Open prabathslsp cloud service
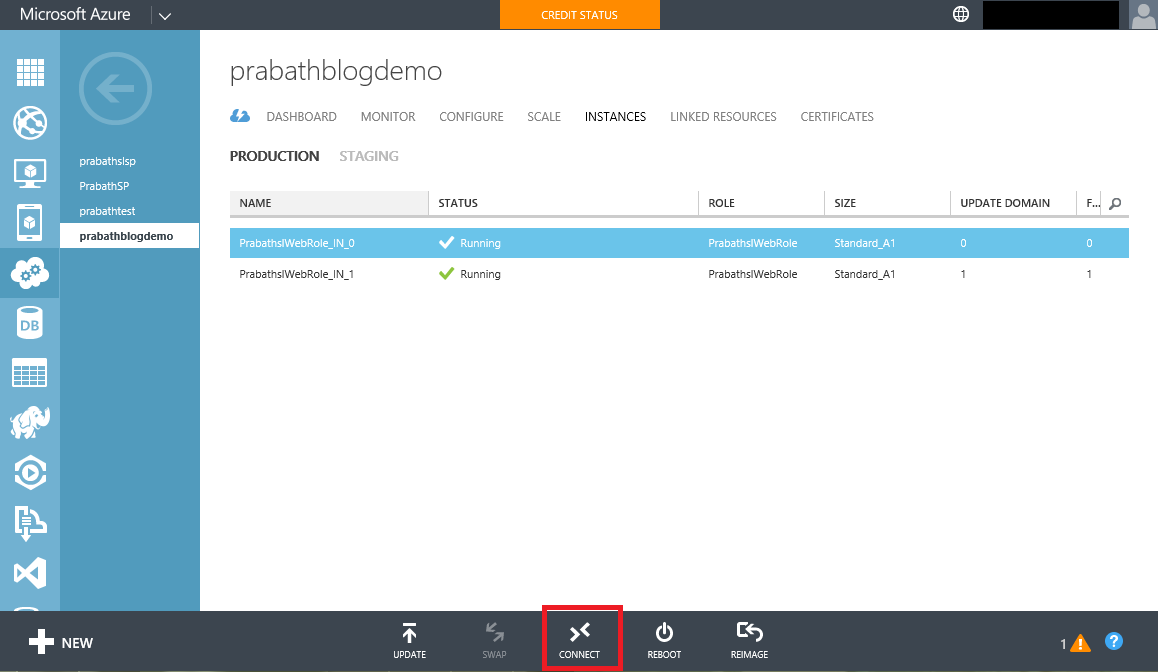The height and width of the screenshot is (672, 1158). 108,161
